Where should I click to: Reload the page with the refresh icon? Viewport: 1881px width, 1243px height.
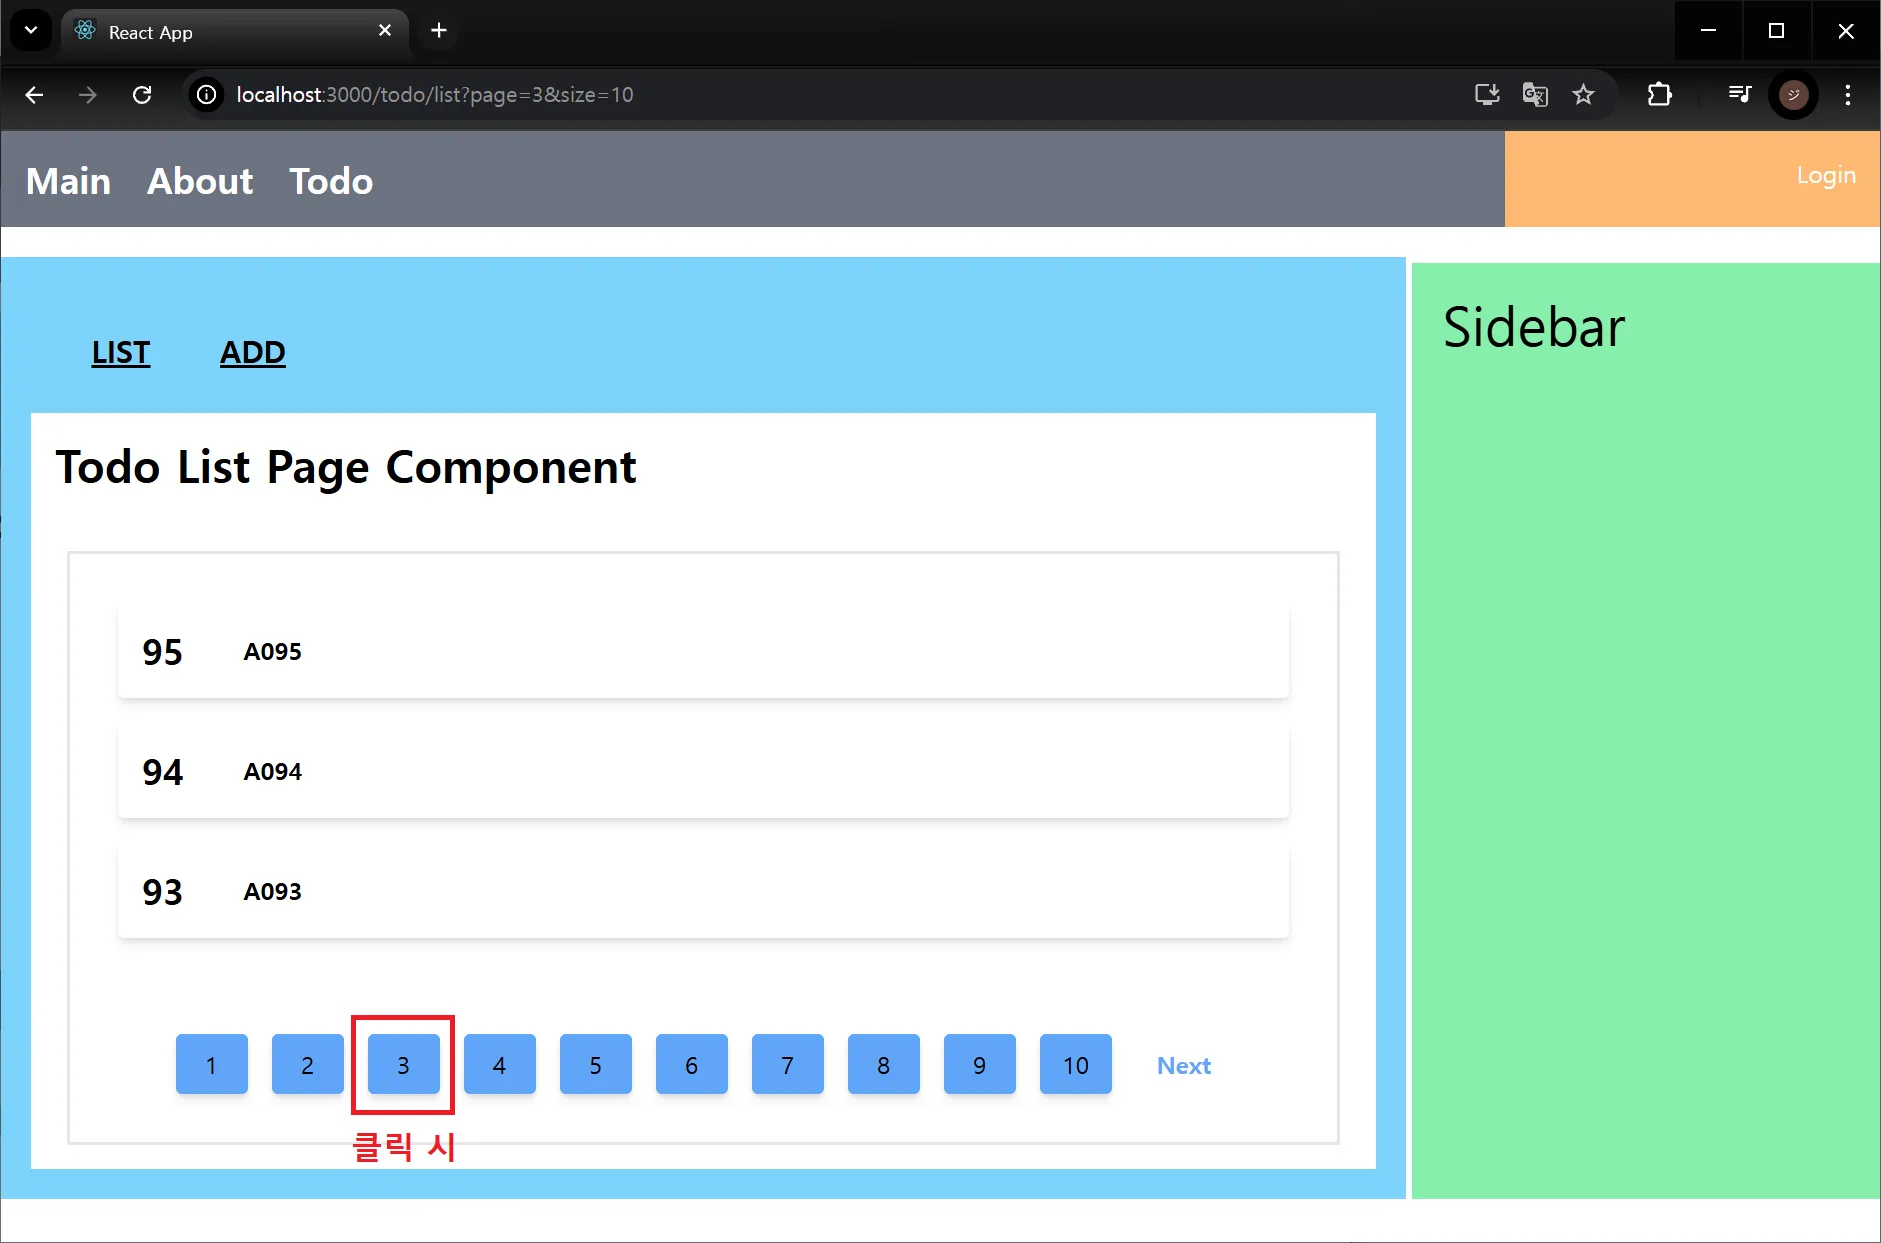tap(142, 95)
